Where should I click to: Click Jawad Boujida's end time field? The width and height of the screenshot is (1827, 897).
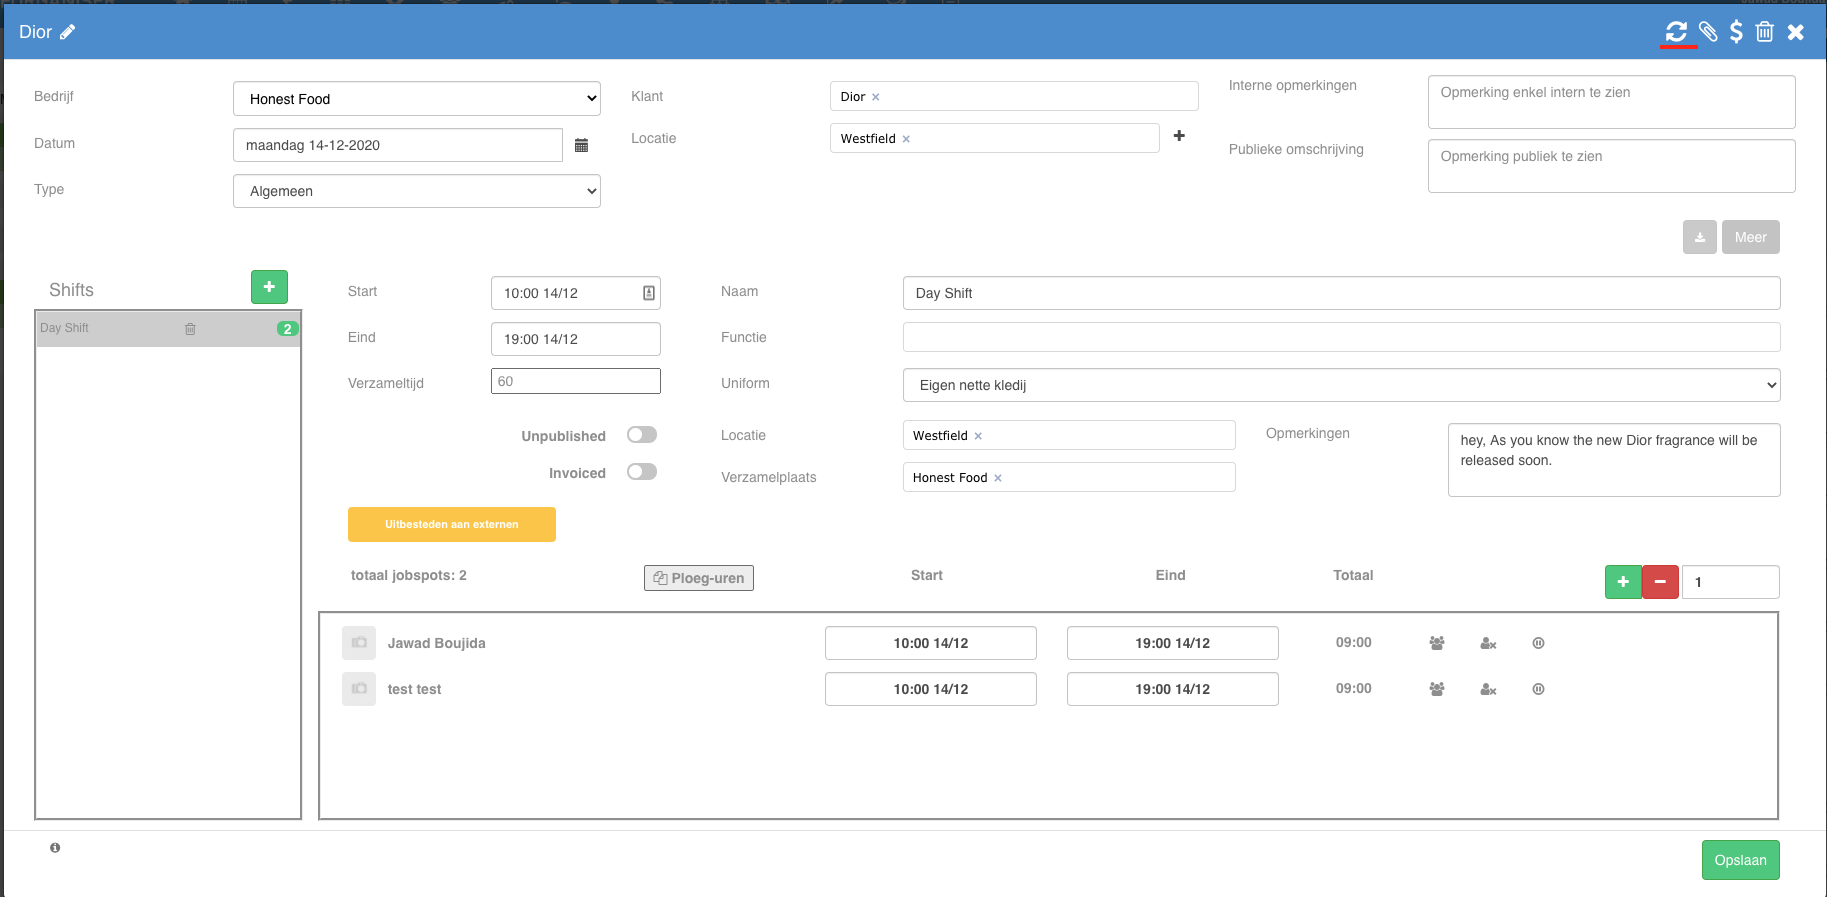pyautogui.click(x=1173, y=643)
